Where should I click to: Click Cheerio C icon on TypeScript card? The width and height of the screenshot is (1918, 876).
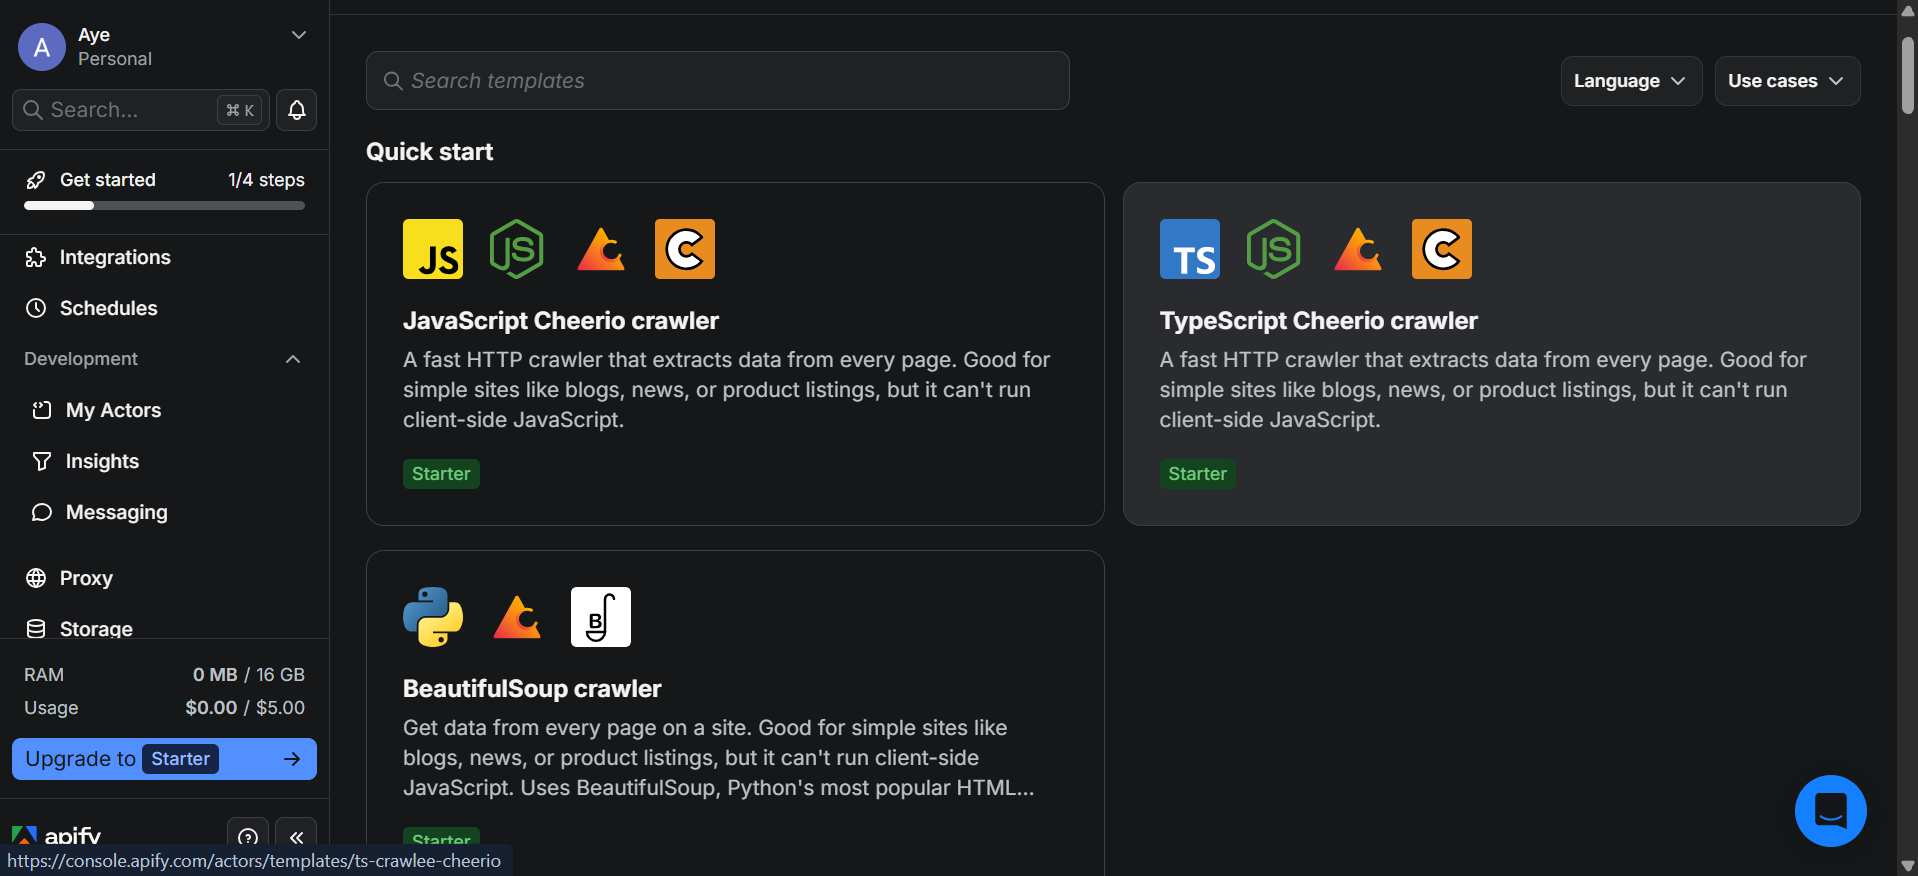point(1442,249)
